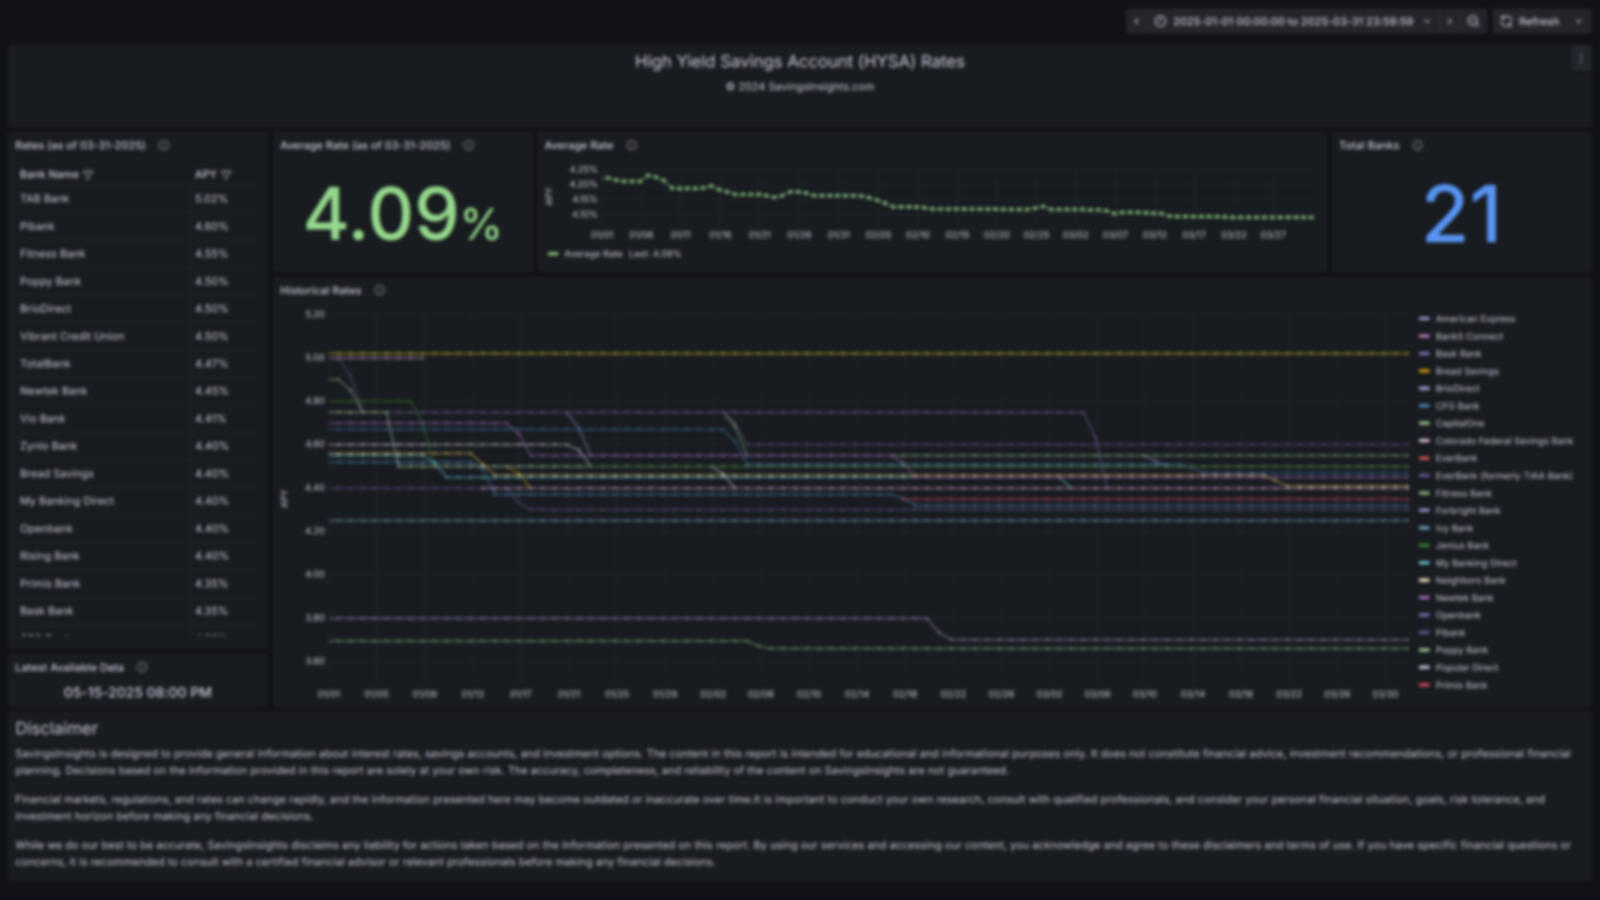Click the Refresh button

pos(1539,21)
